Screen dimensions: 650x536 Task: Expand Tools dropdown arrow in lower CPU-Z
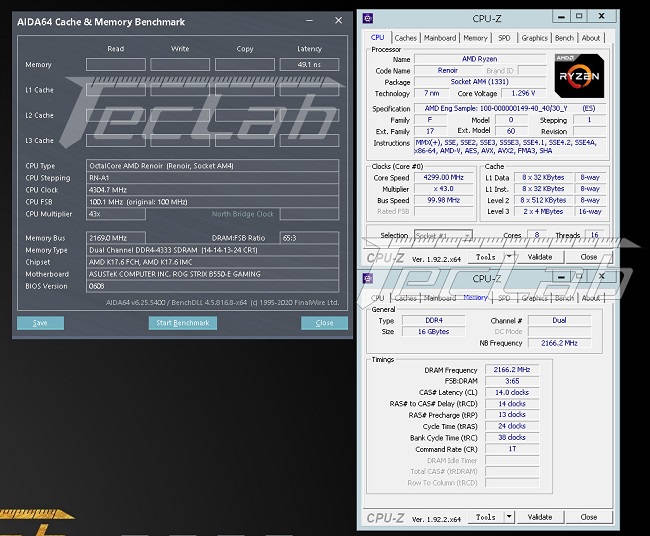[509, 517]
